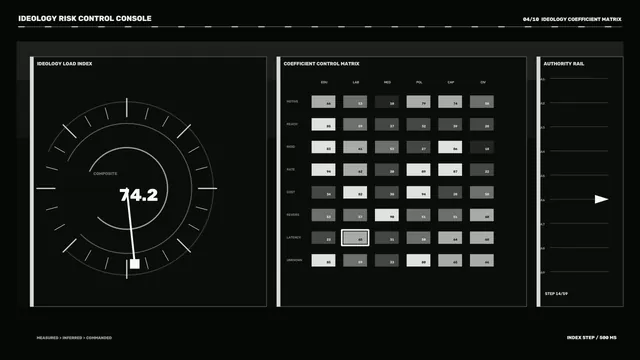Select the RIGID row LAB column cell
This screenshot has height=360, width=640.
tap(355, 147)
